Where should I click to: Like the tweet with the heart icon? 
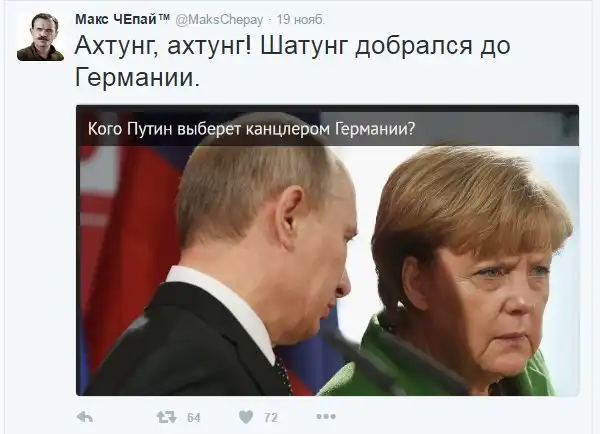point(246,417)
